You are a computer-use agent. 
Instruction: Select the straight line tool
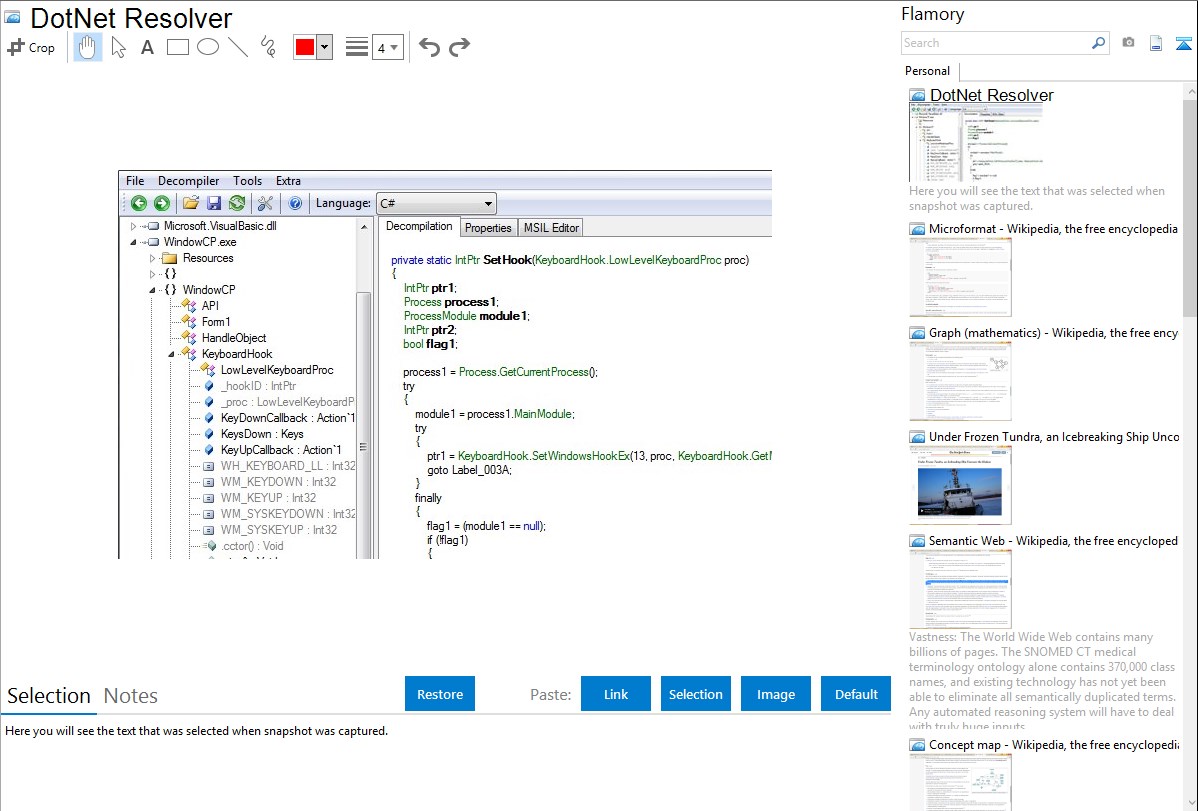pyautogui.click(x=238, y=47)
